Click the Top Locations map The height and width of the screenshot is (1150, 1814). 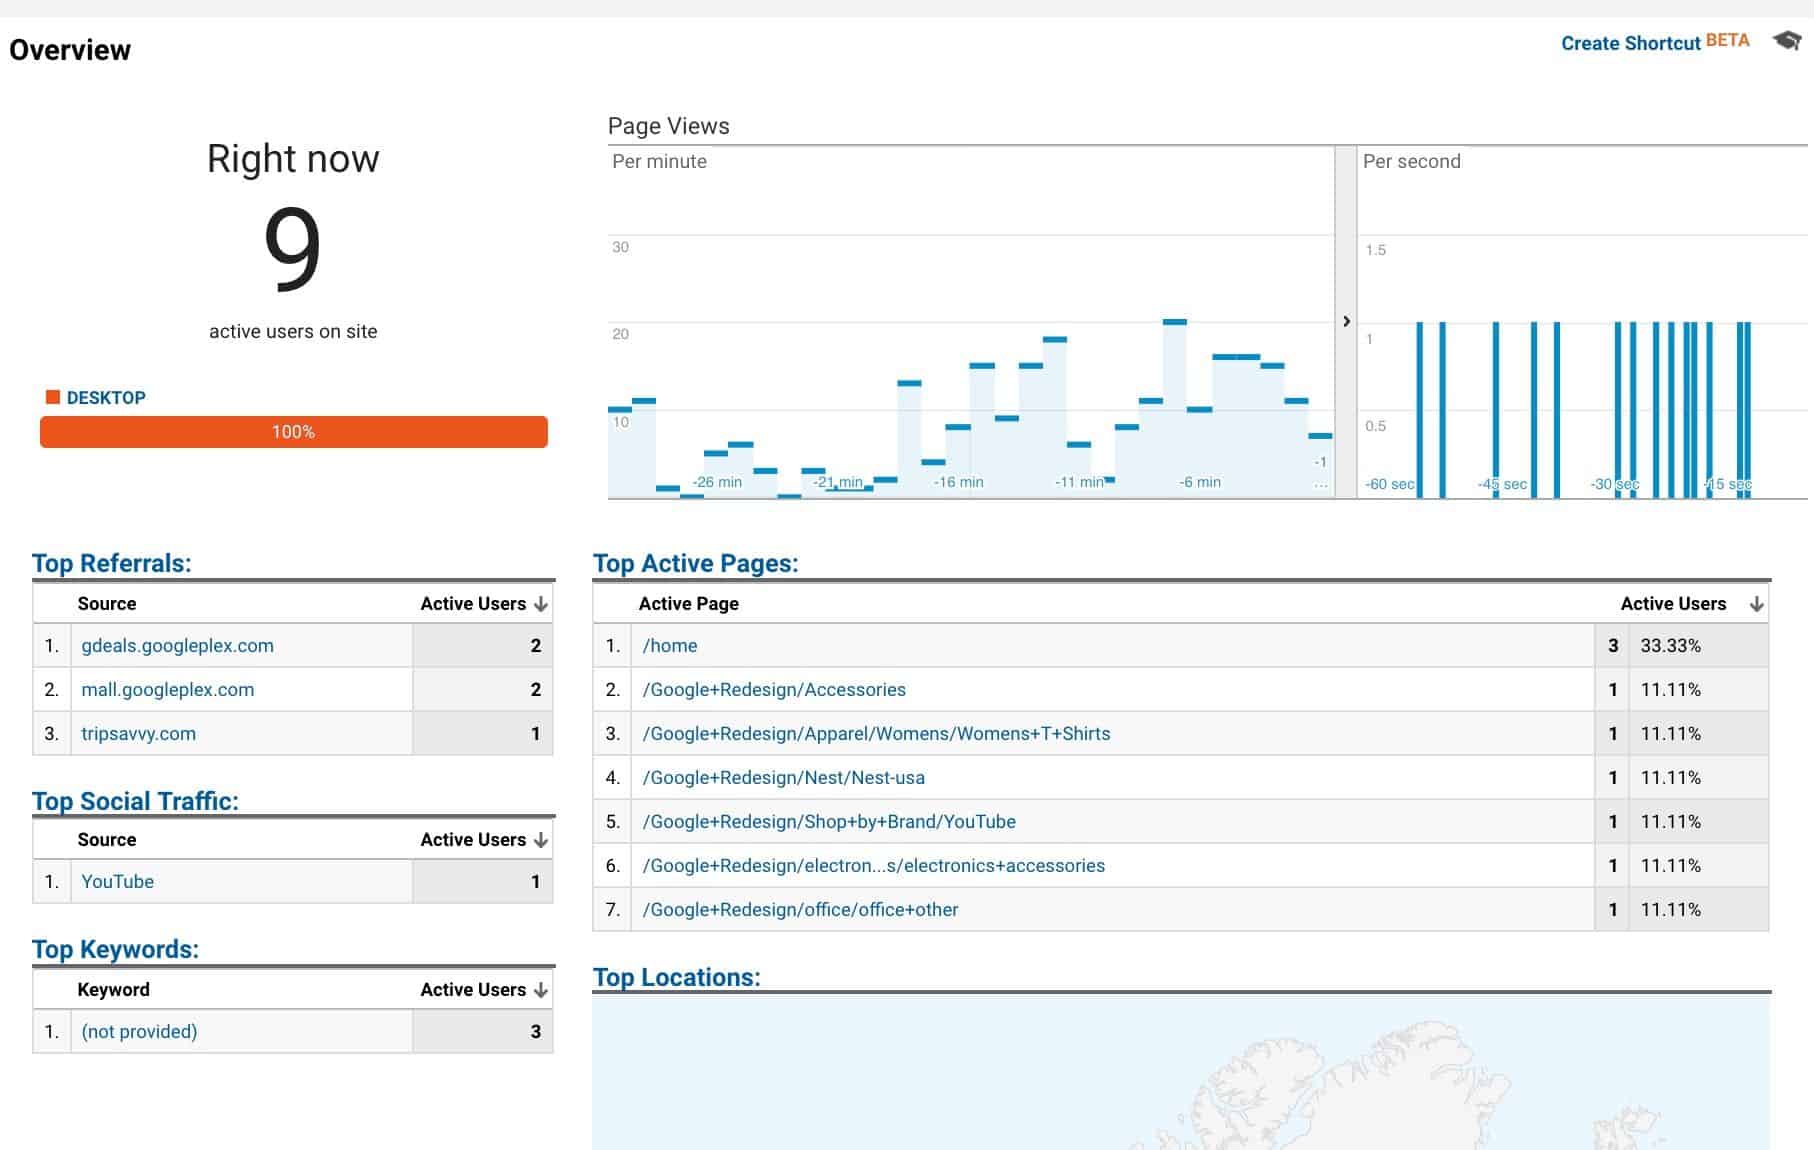[x=1181, y=1072]
